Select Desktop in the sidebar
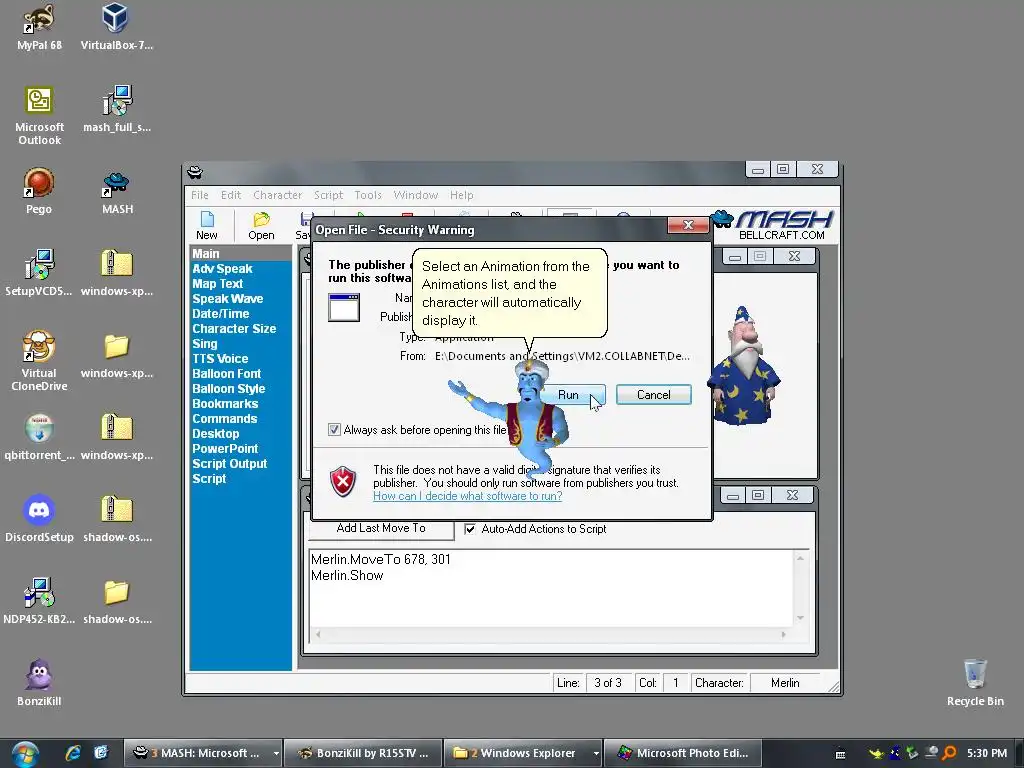This screenshot has width=1024, height=768. tap(216, 434)
